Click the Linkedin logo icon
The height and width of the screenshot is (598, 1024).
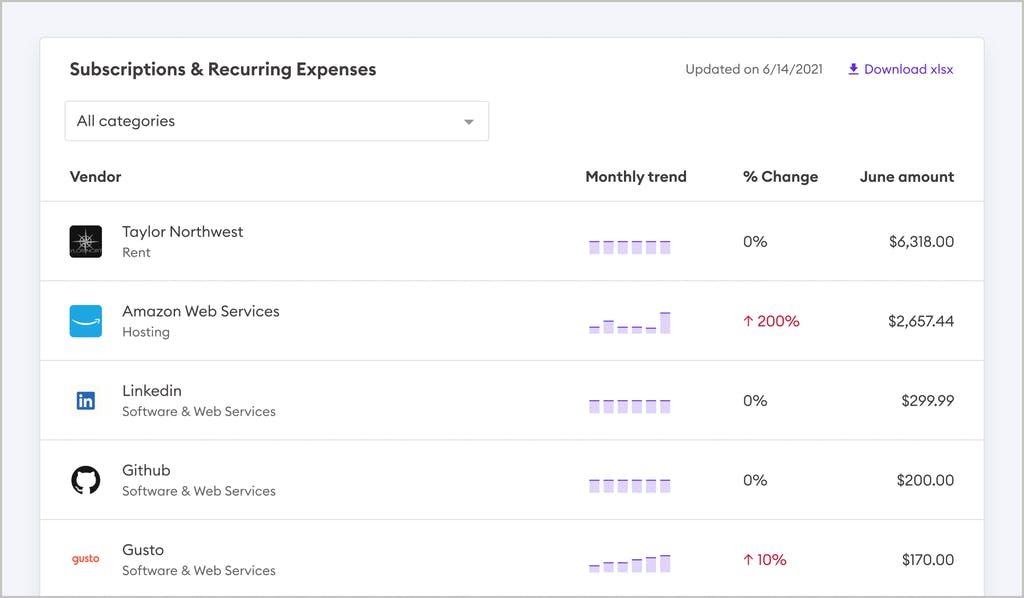(85, 401)
